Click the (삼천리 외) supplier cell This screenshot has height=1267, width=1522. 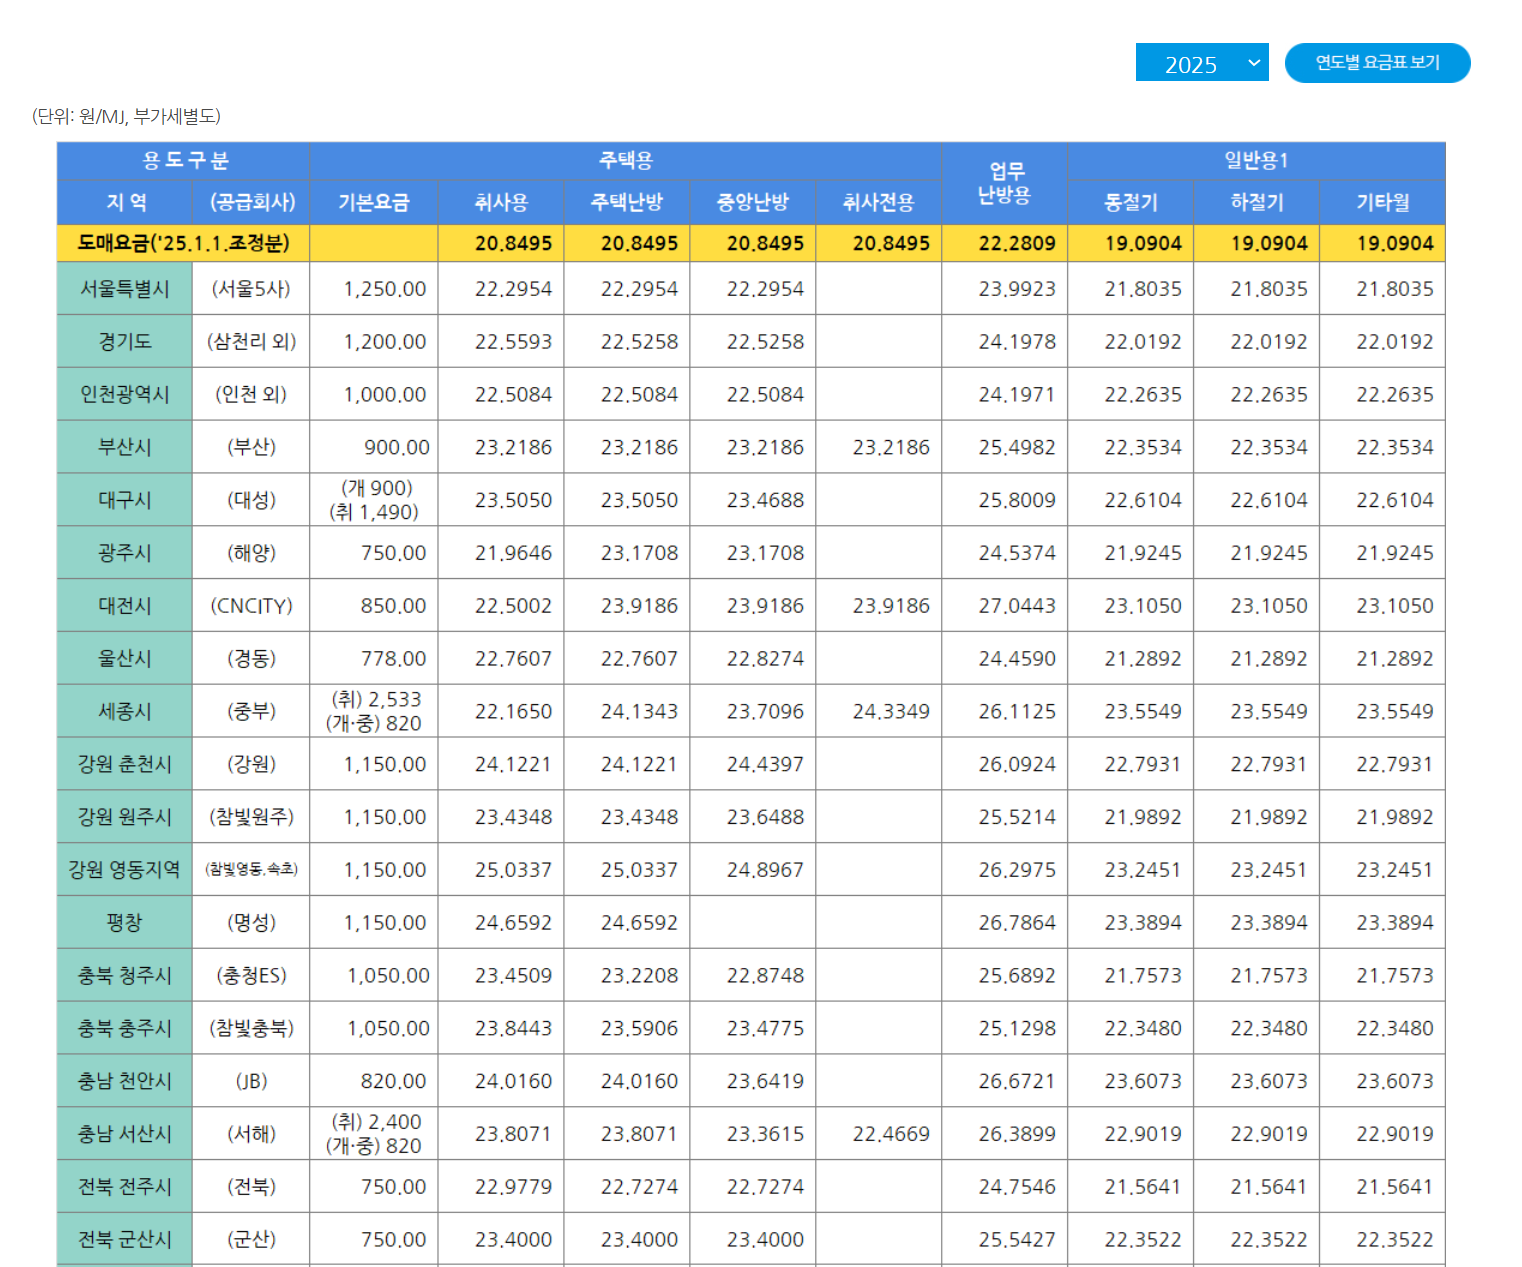tap(251, 342)
